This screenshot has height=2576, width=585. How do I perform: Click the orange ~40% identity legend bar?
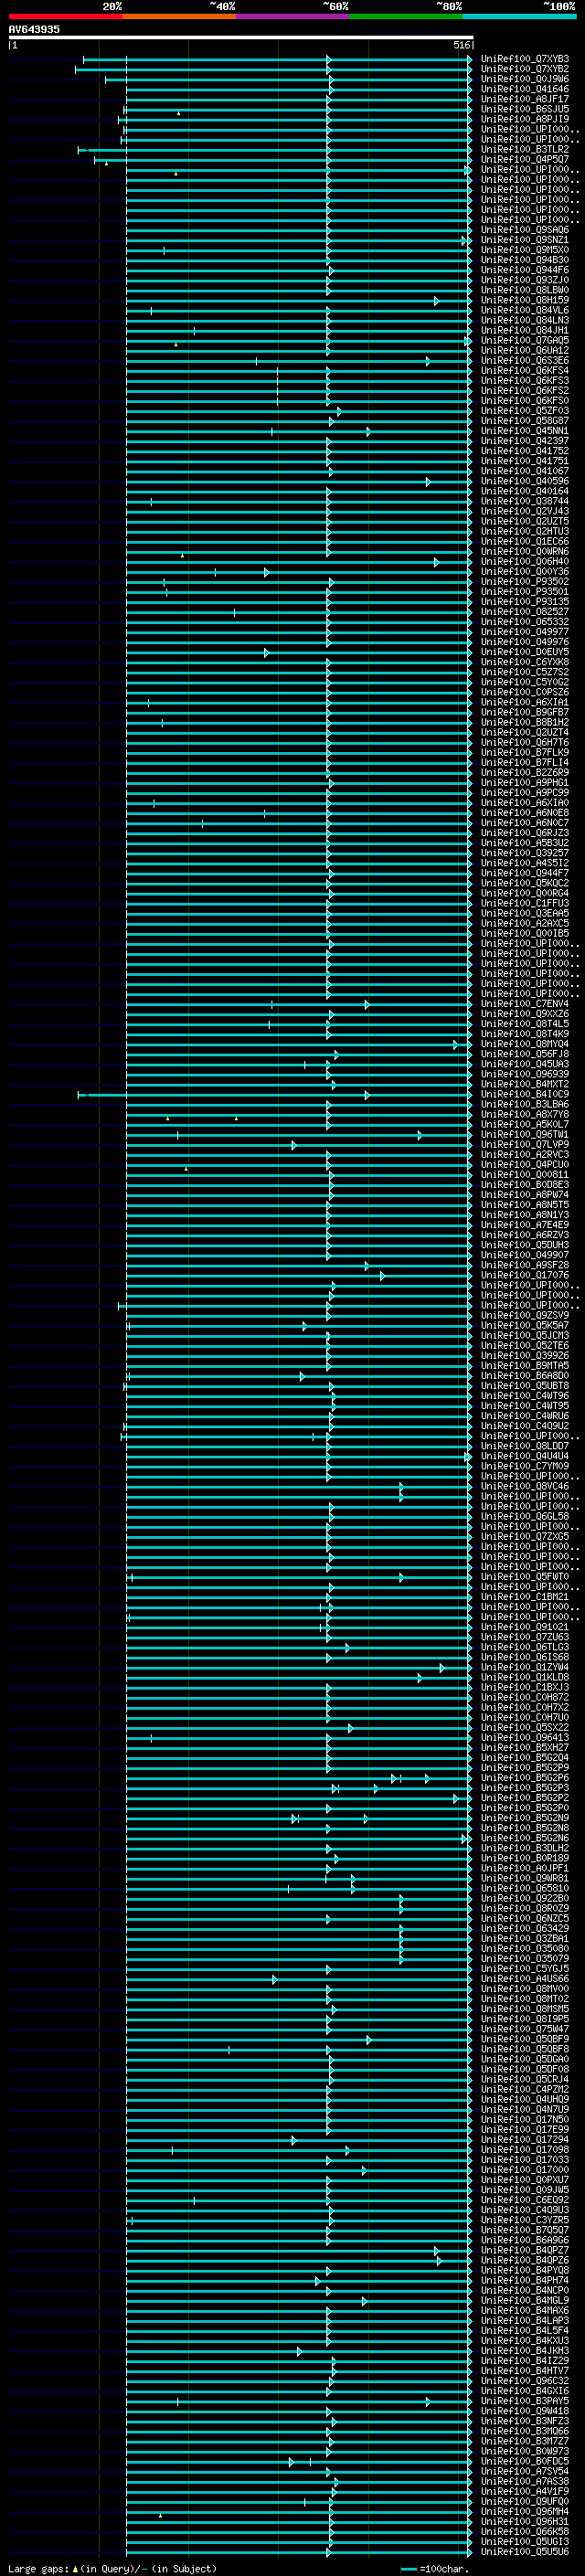pos(179,16)
